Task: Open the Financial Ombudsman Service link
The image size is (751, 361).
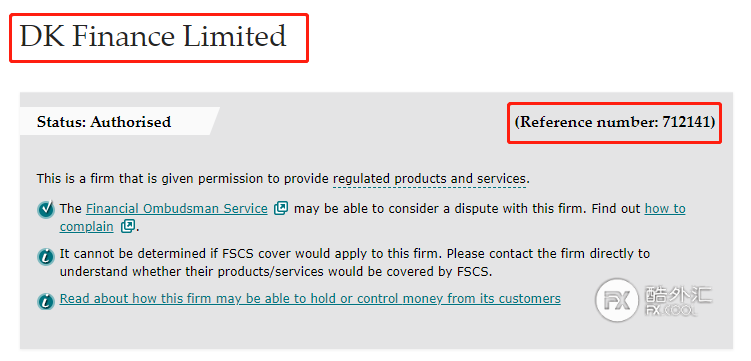Action: [177, 209]
